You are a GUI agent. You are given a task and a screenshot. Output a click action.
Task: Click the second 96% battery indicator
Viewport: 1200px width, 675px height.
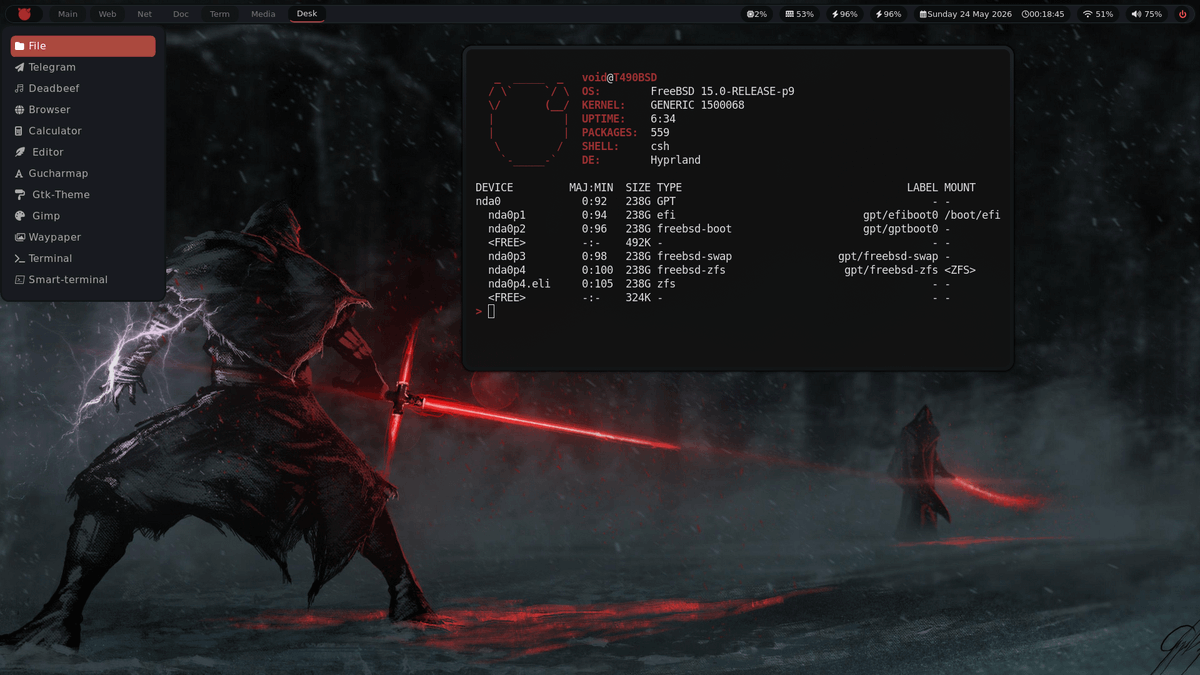888,14
